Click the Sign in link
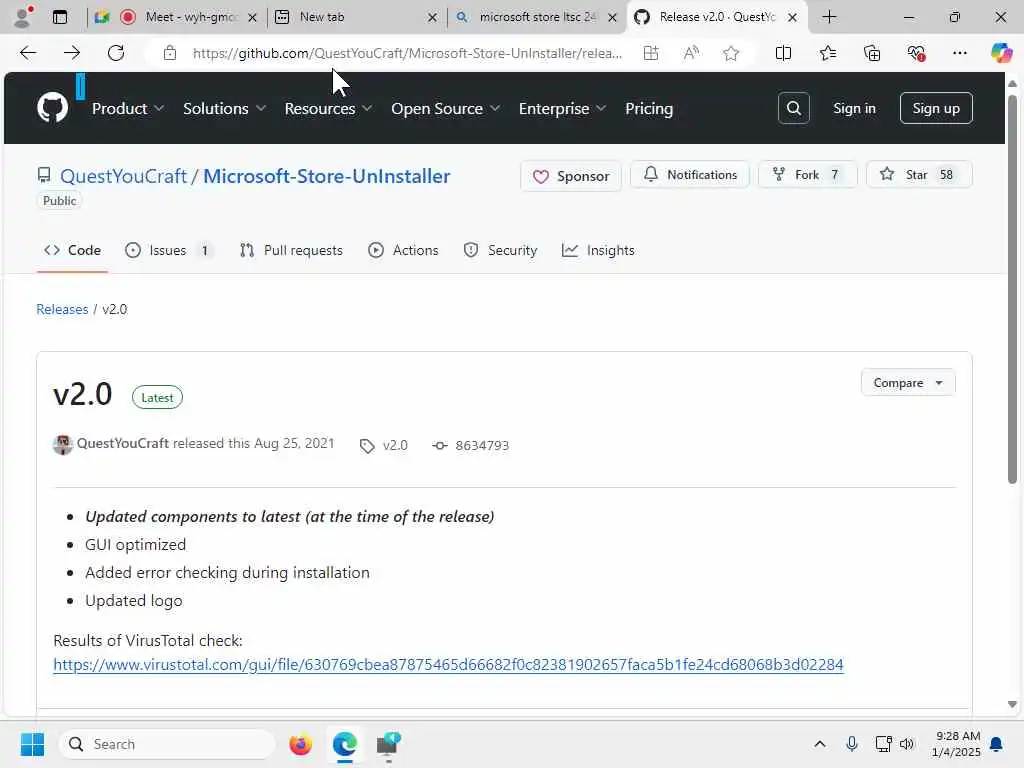1024x768 pixels. point(854,108)
